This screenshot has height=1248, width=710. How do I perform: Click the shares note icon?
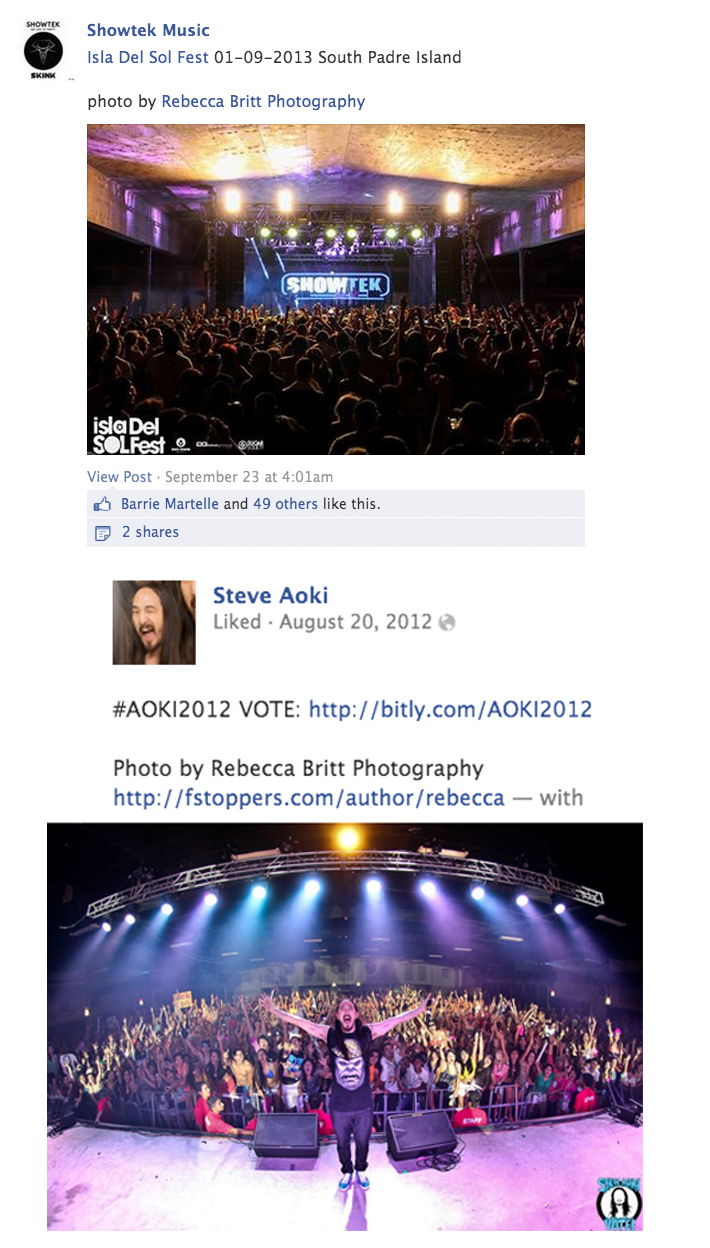(101, 533)
